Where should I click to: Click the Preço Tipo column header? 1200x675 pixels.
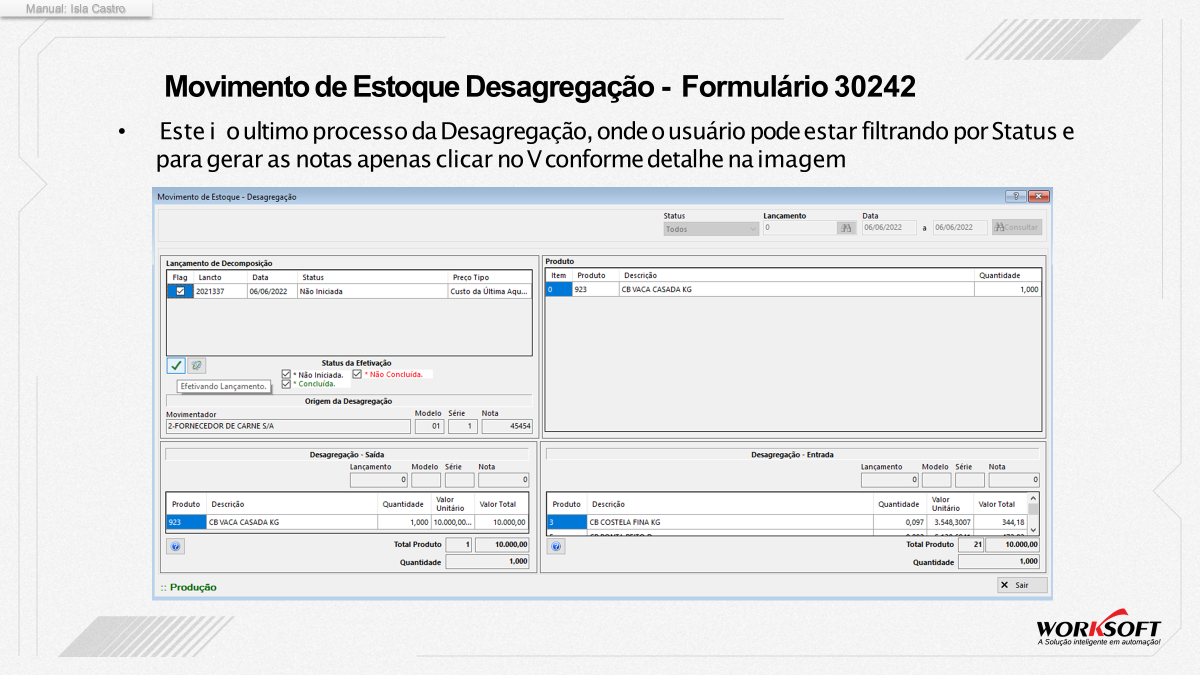point(489,277)
